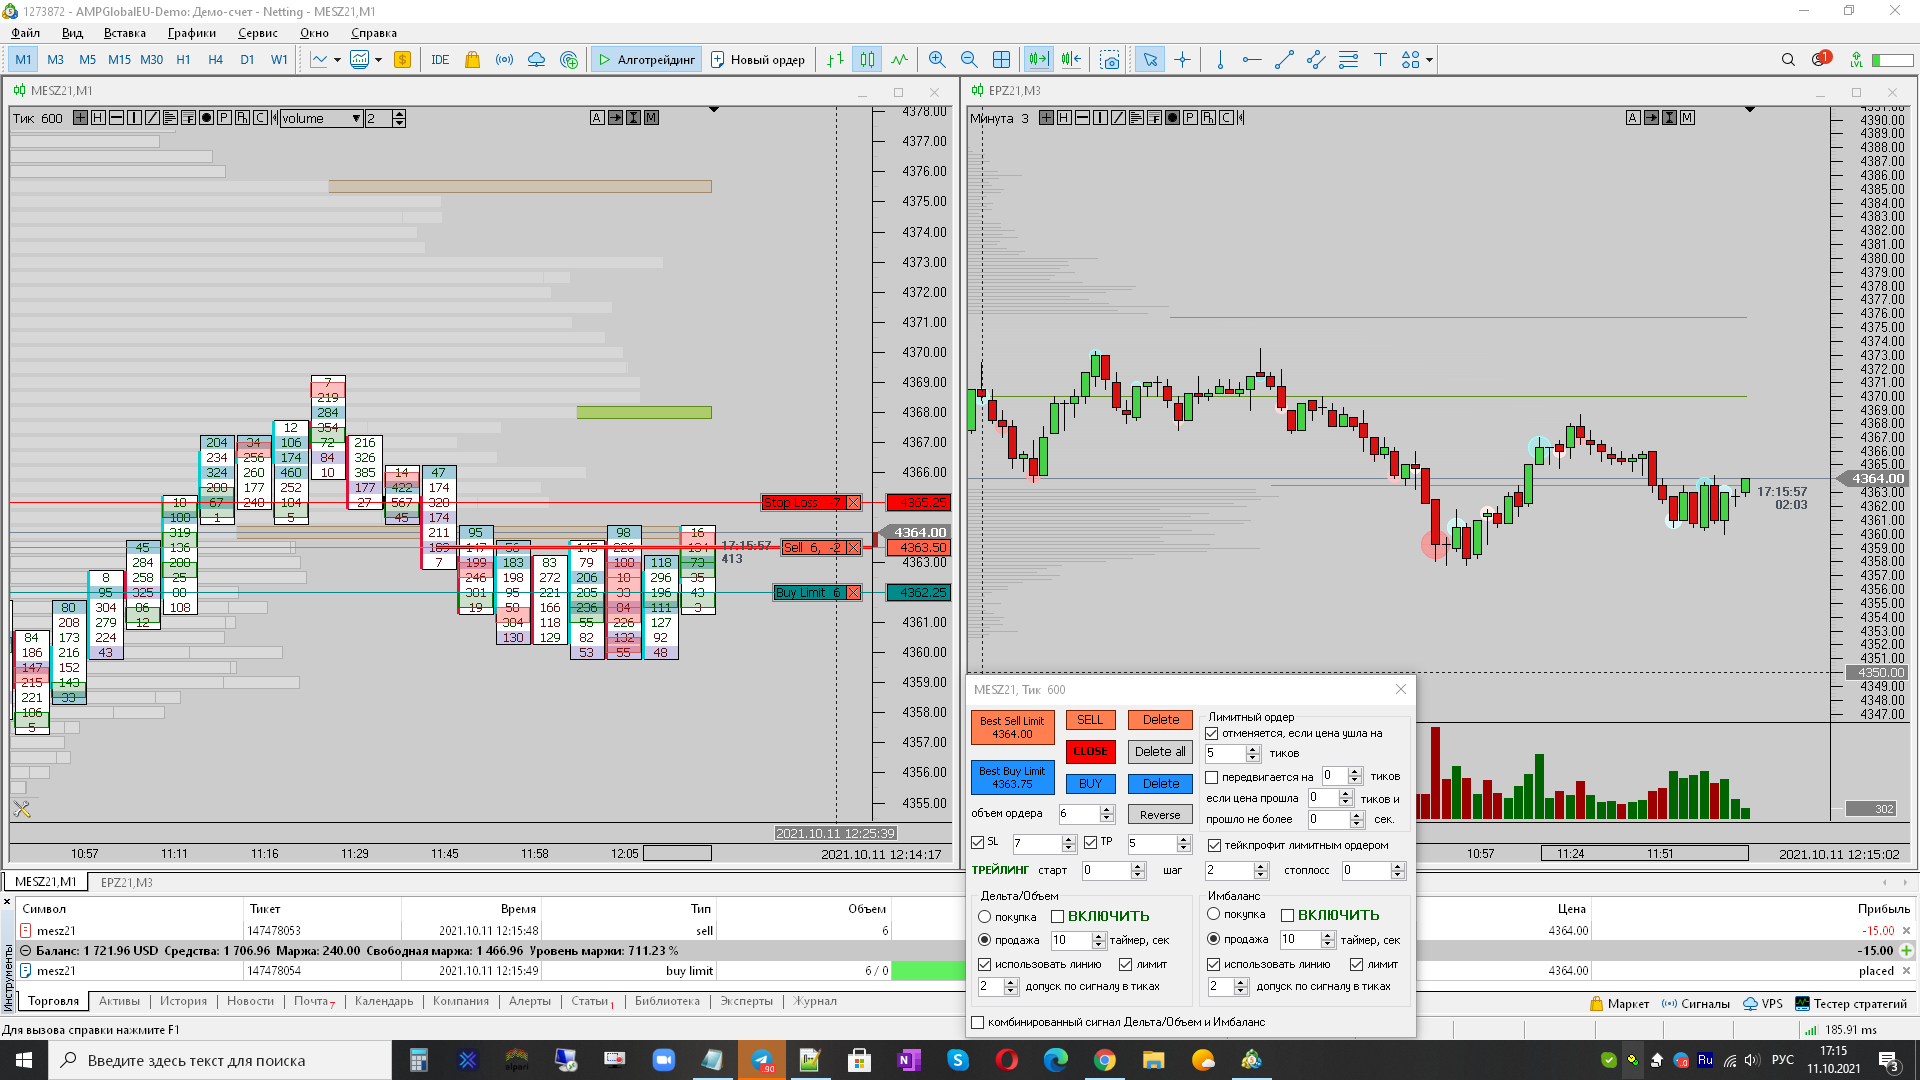Open chart type dropdown arrow
1920x1080 pixels.
(x=337, y=60)
